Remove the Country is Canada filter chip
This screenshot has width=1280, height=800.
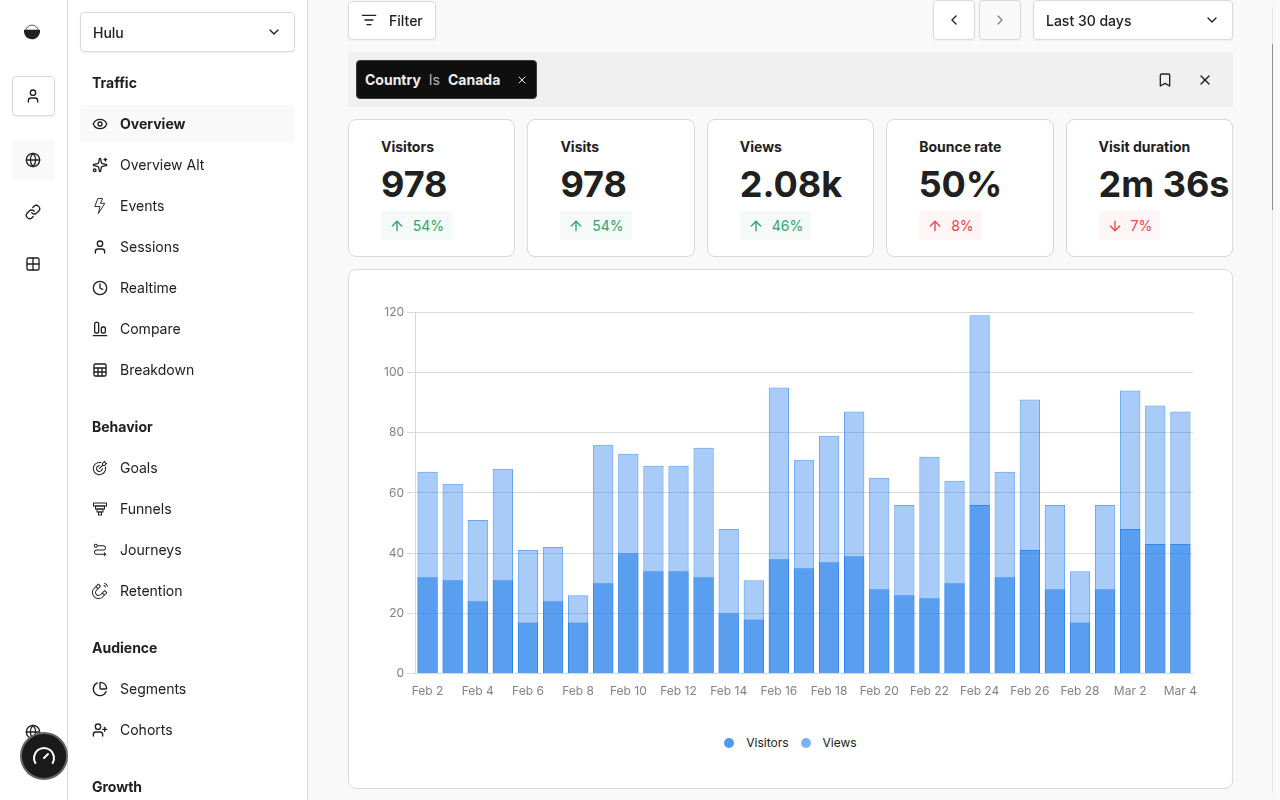tap(522, 80)
